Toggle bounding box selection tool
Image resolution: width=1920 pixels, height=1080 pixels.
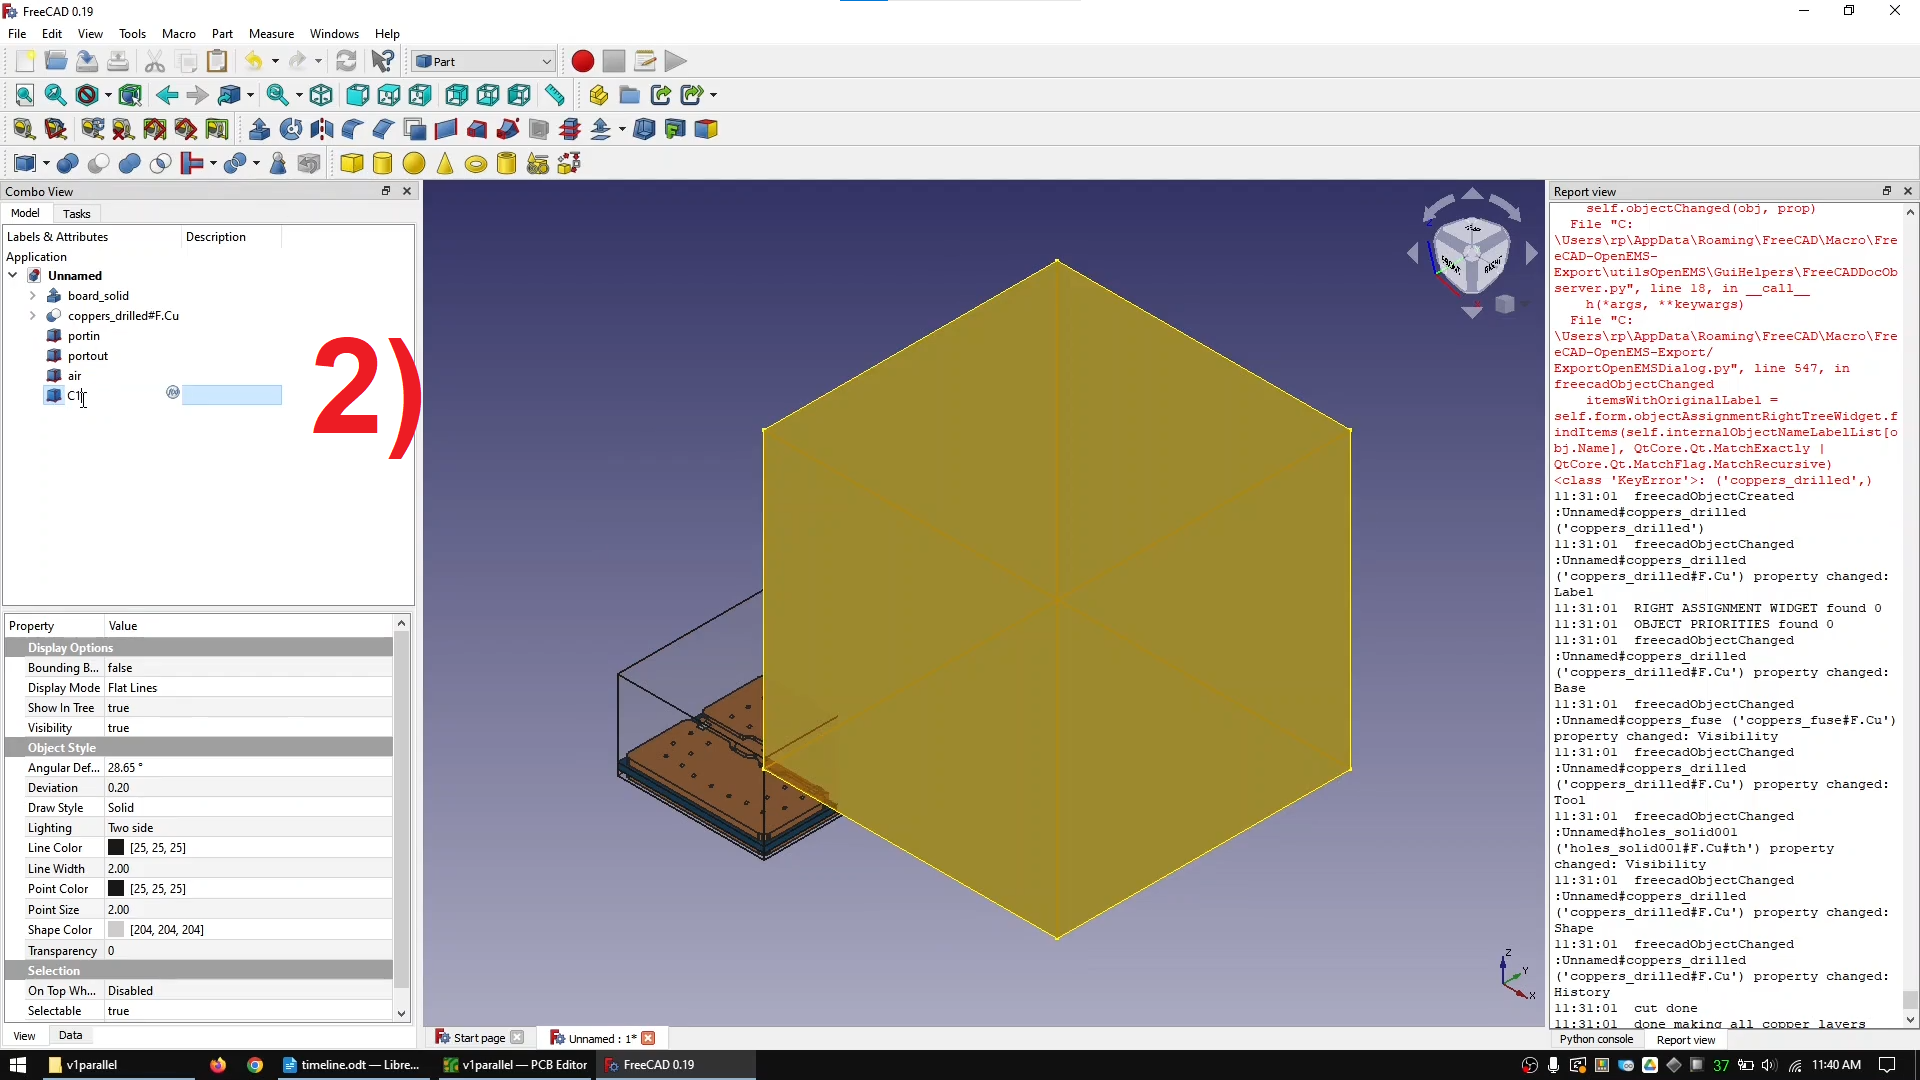coord(130,95)
